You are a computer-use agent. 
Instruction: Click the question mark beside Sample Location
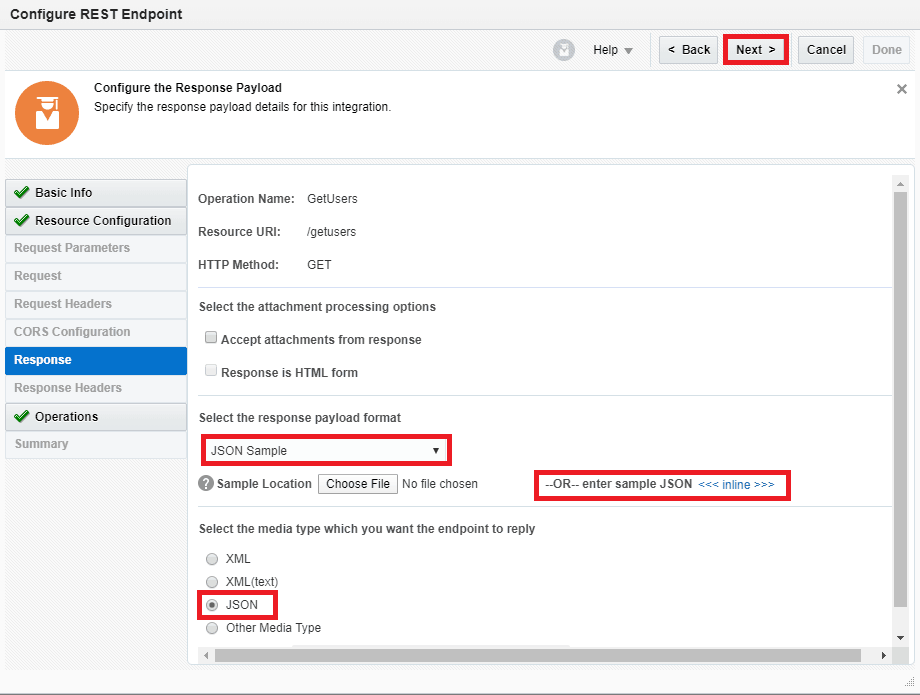[x=206, y=484]
